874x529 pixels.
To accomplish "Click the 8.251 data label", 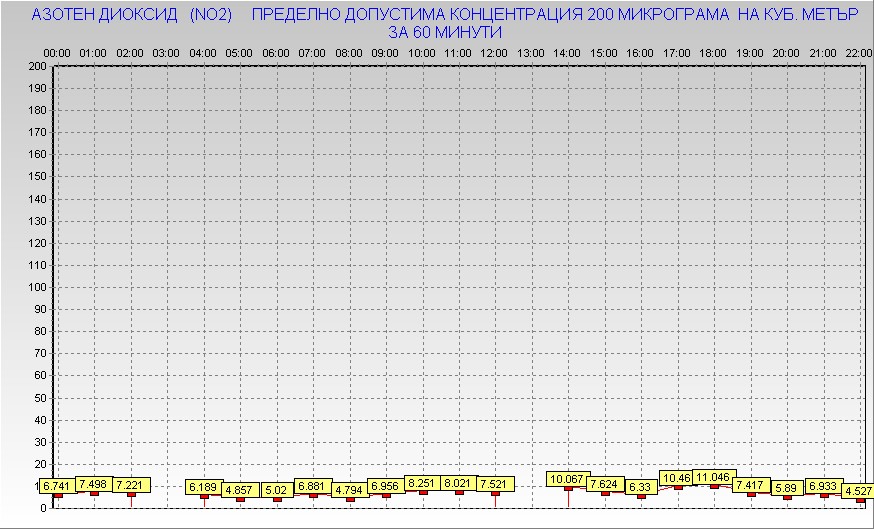I will [423, 483].
